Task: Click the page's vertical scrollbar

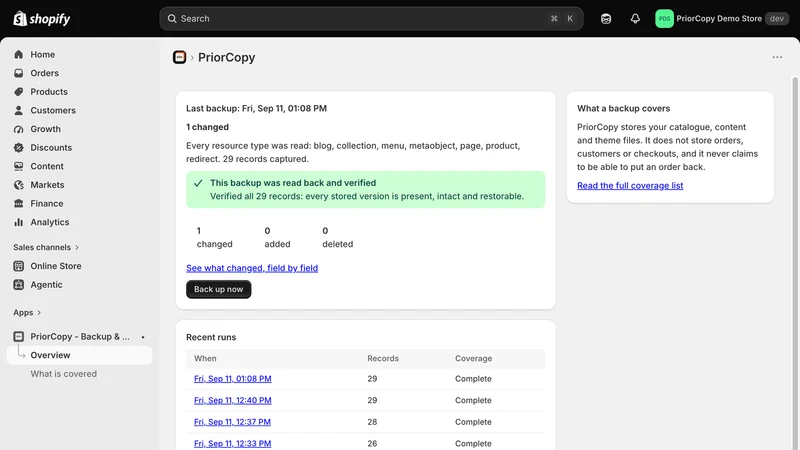Action: pos(795,263)
